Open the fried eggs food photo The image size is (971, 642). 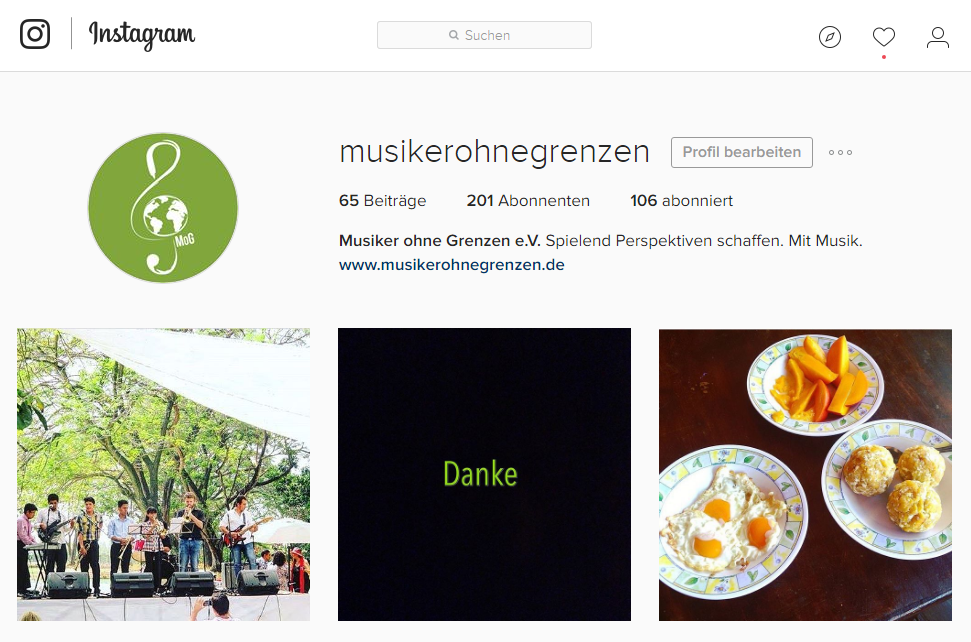pyautogui.click(x=805, y=475)
